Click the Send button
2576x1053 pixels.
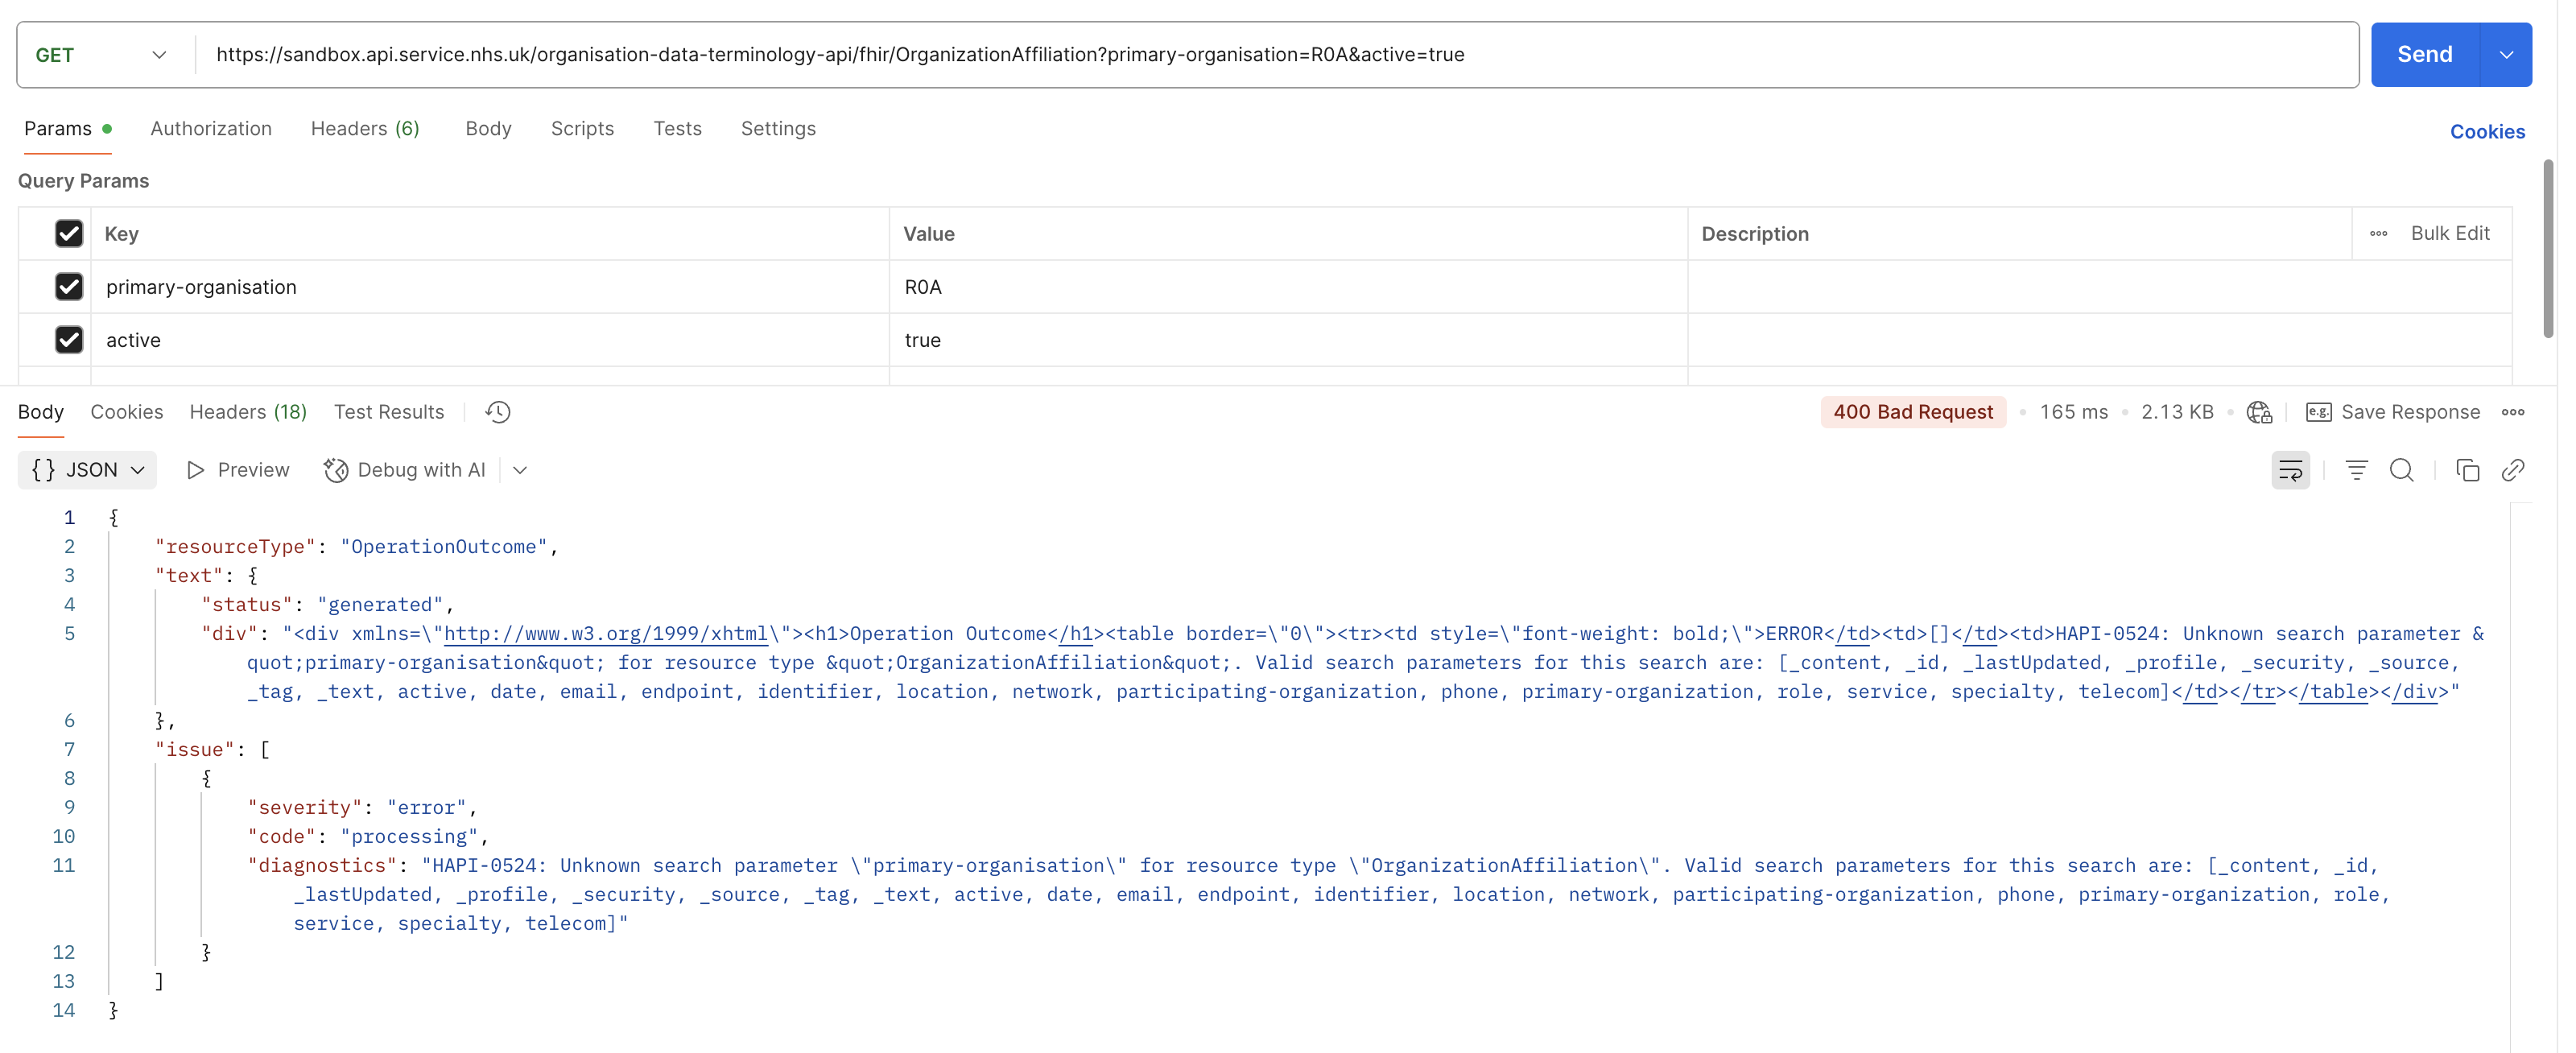click(2423, 55)
